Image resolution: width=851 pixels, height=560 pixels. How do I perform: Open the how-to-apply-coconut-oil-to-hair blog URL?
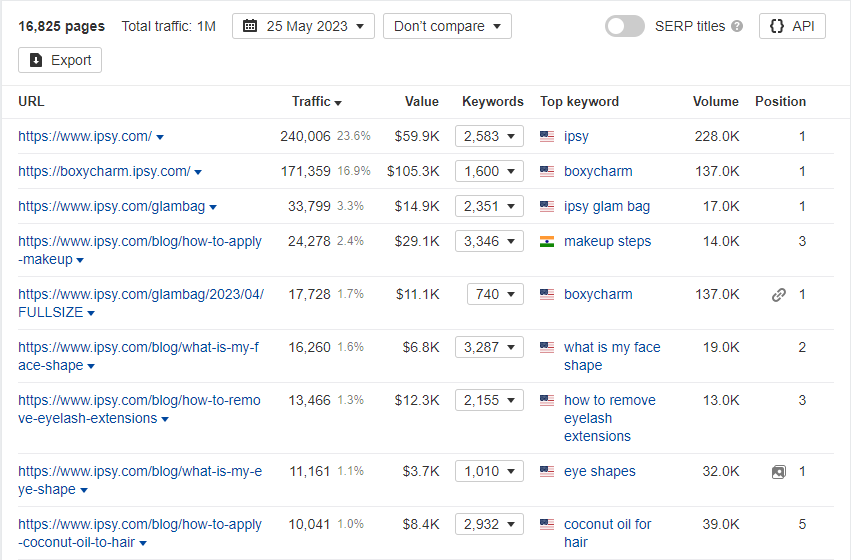coord(139,533)
